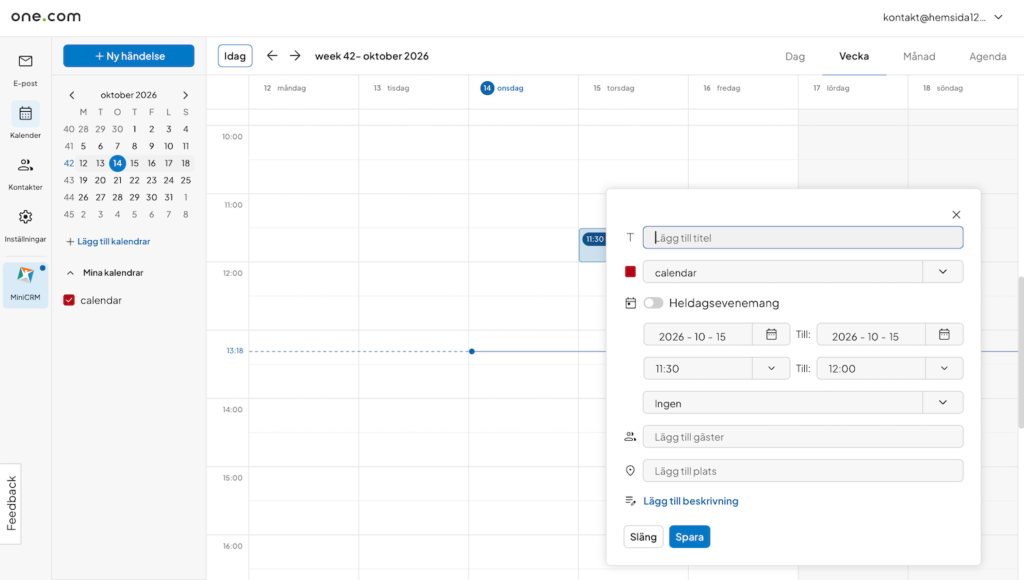Click the end date field 2026-10-15
This screenshot has width=1024, height=580.
(x=871, y=334)
